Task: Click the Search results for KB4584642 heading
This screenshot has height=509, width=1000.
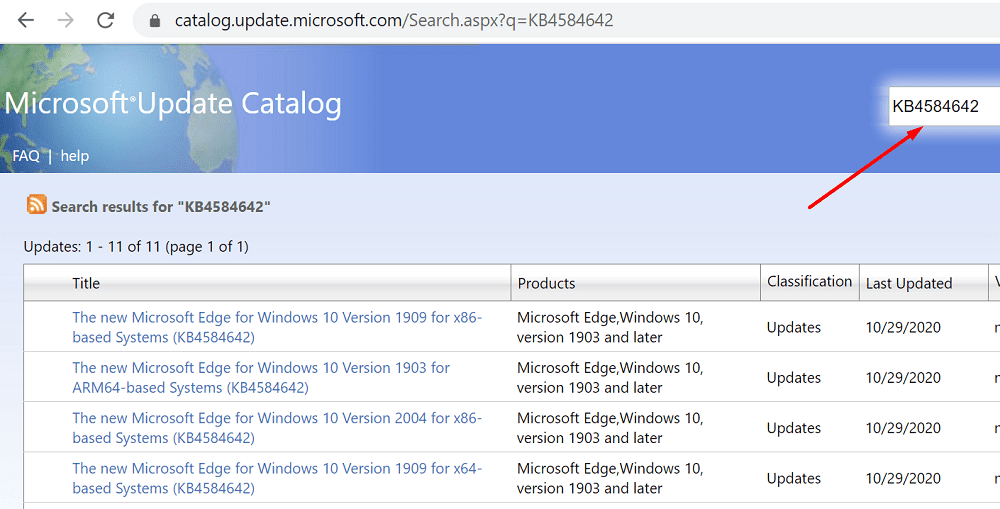Action: click(161, 207)
